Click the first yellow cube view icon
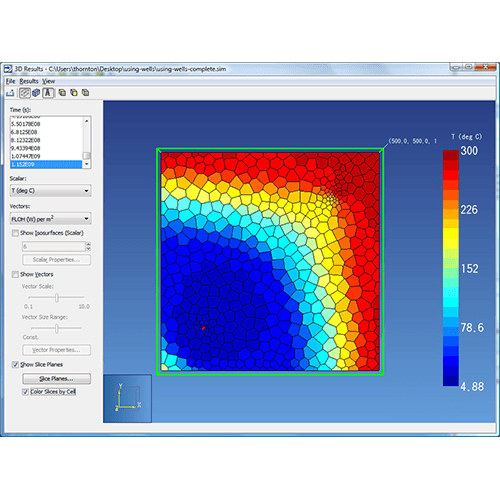 [62, 93]
